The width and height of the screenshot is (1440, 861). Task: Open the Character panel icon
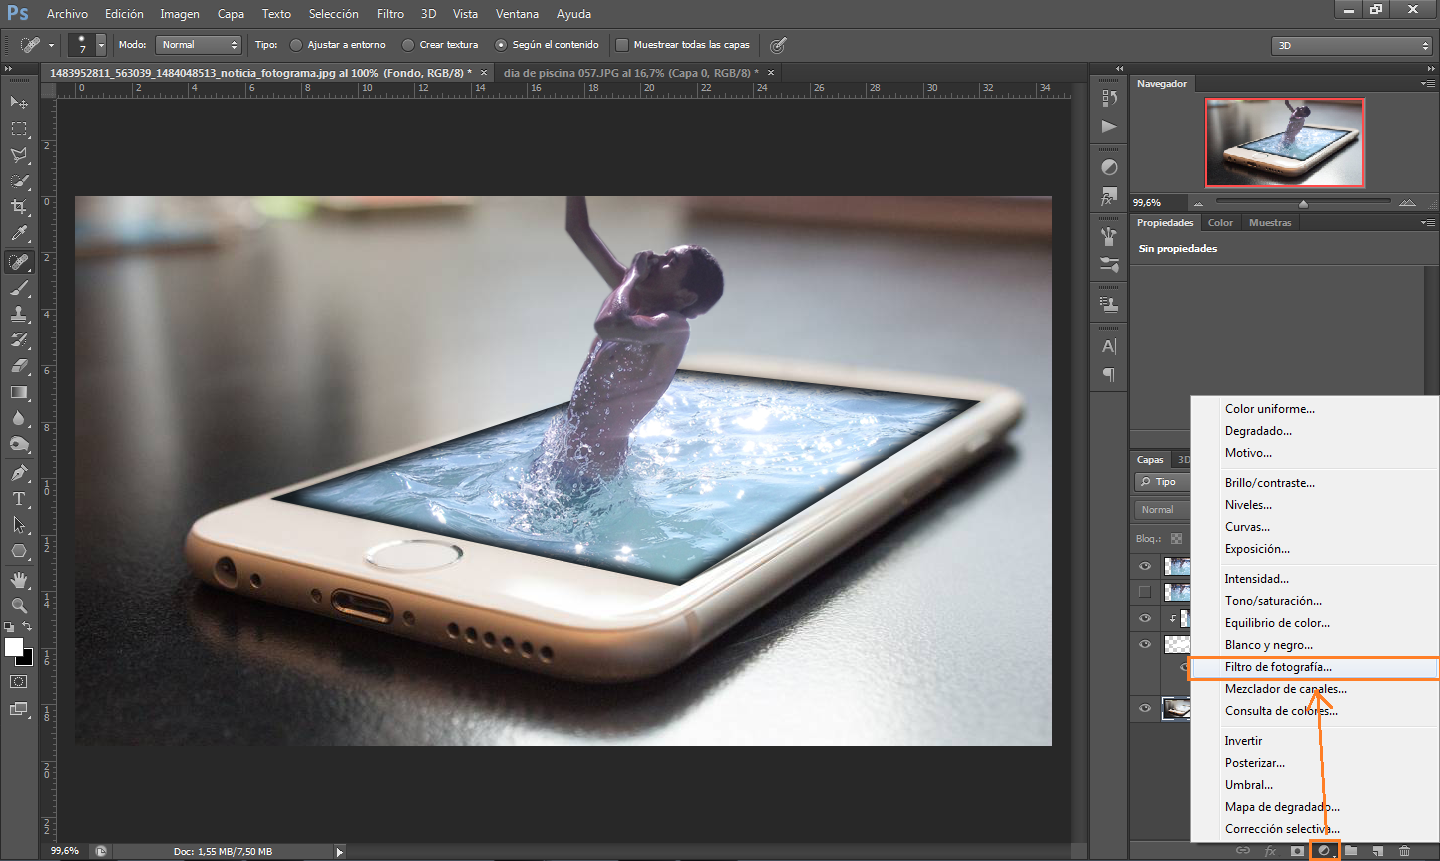coord(1109,346)
